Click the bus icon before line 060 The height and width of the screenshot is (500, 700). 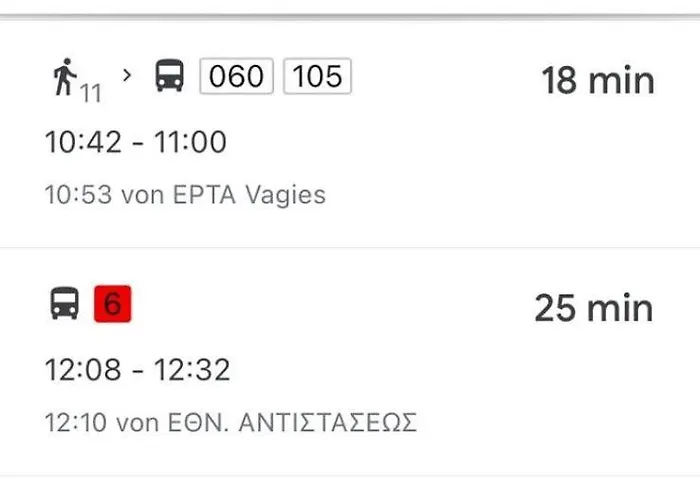pyautogui.click(x=169, y=76)
